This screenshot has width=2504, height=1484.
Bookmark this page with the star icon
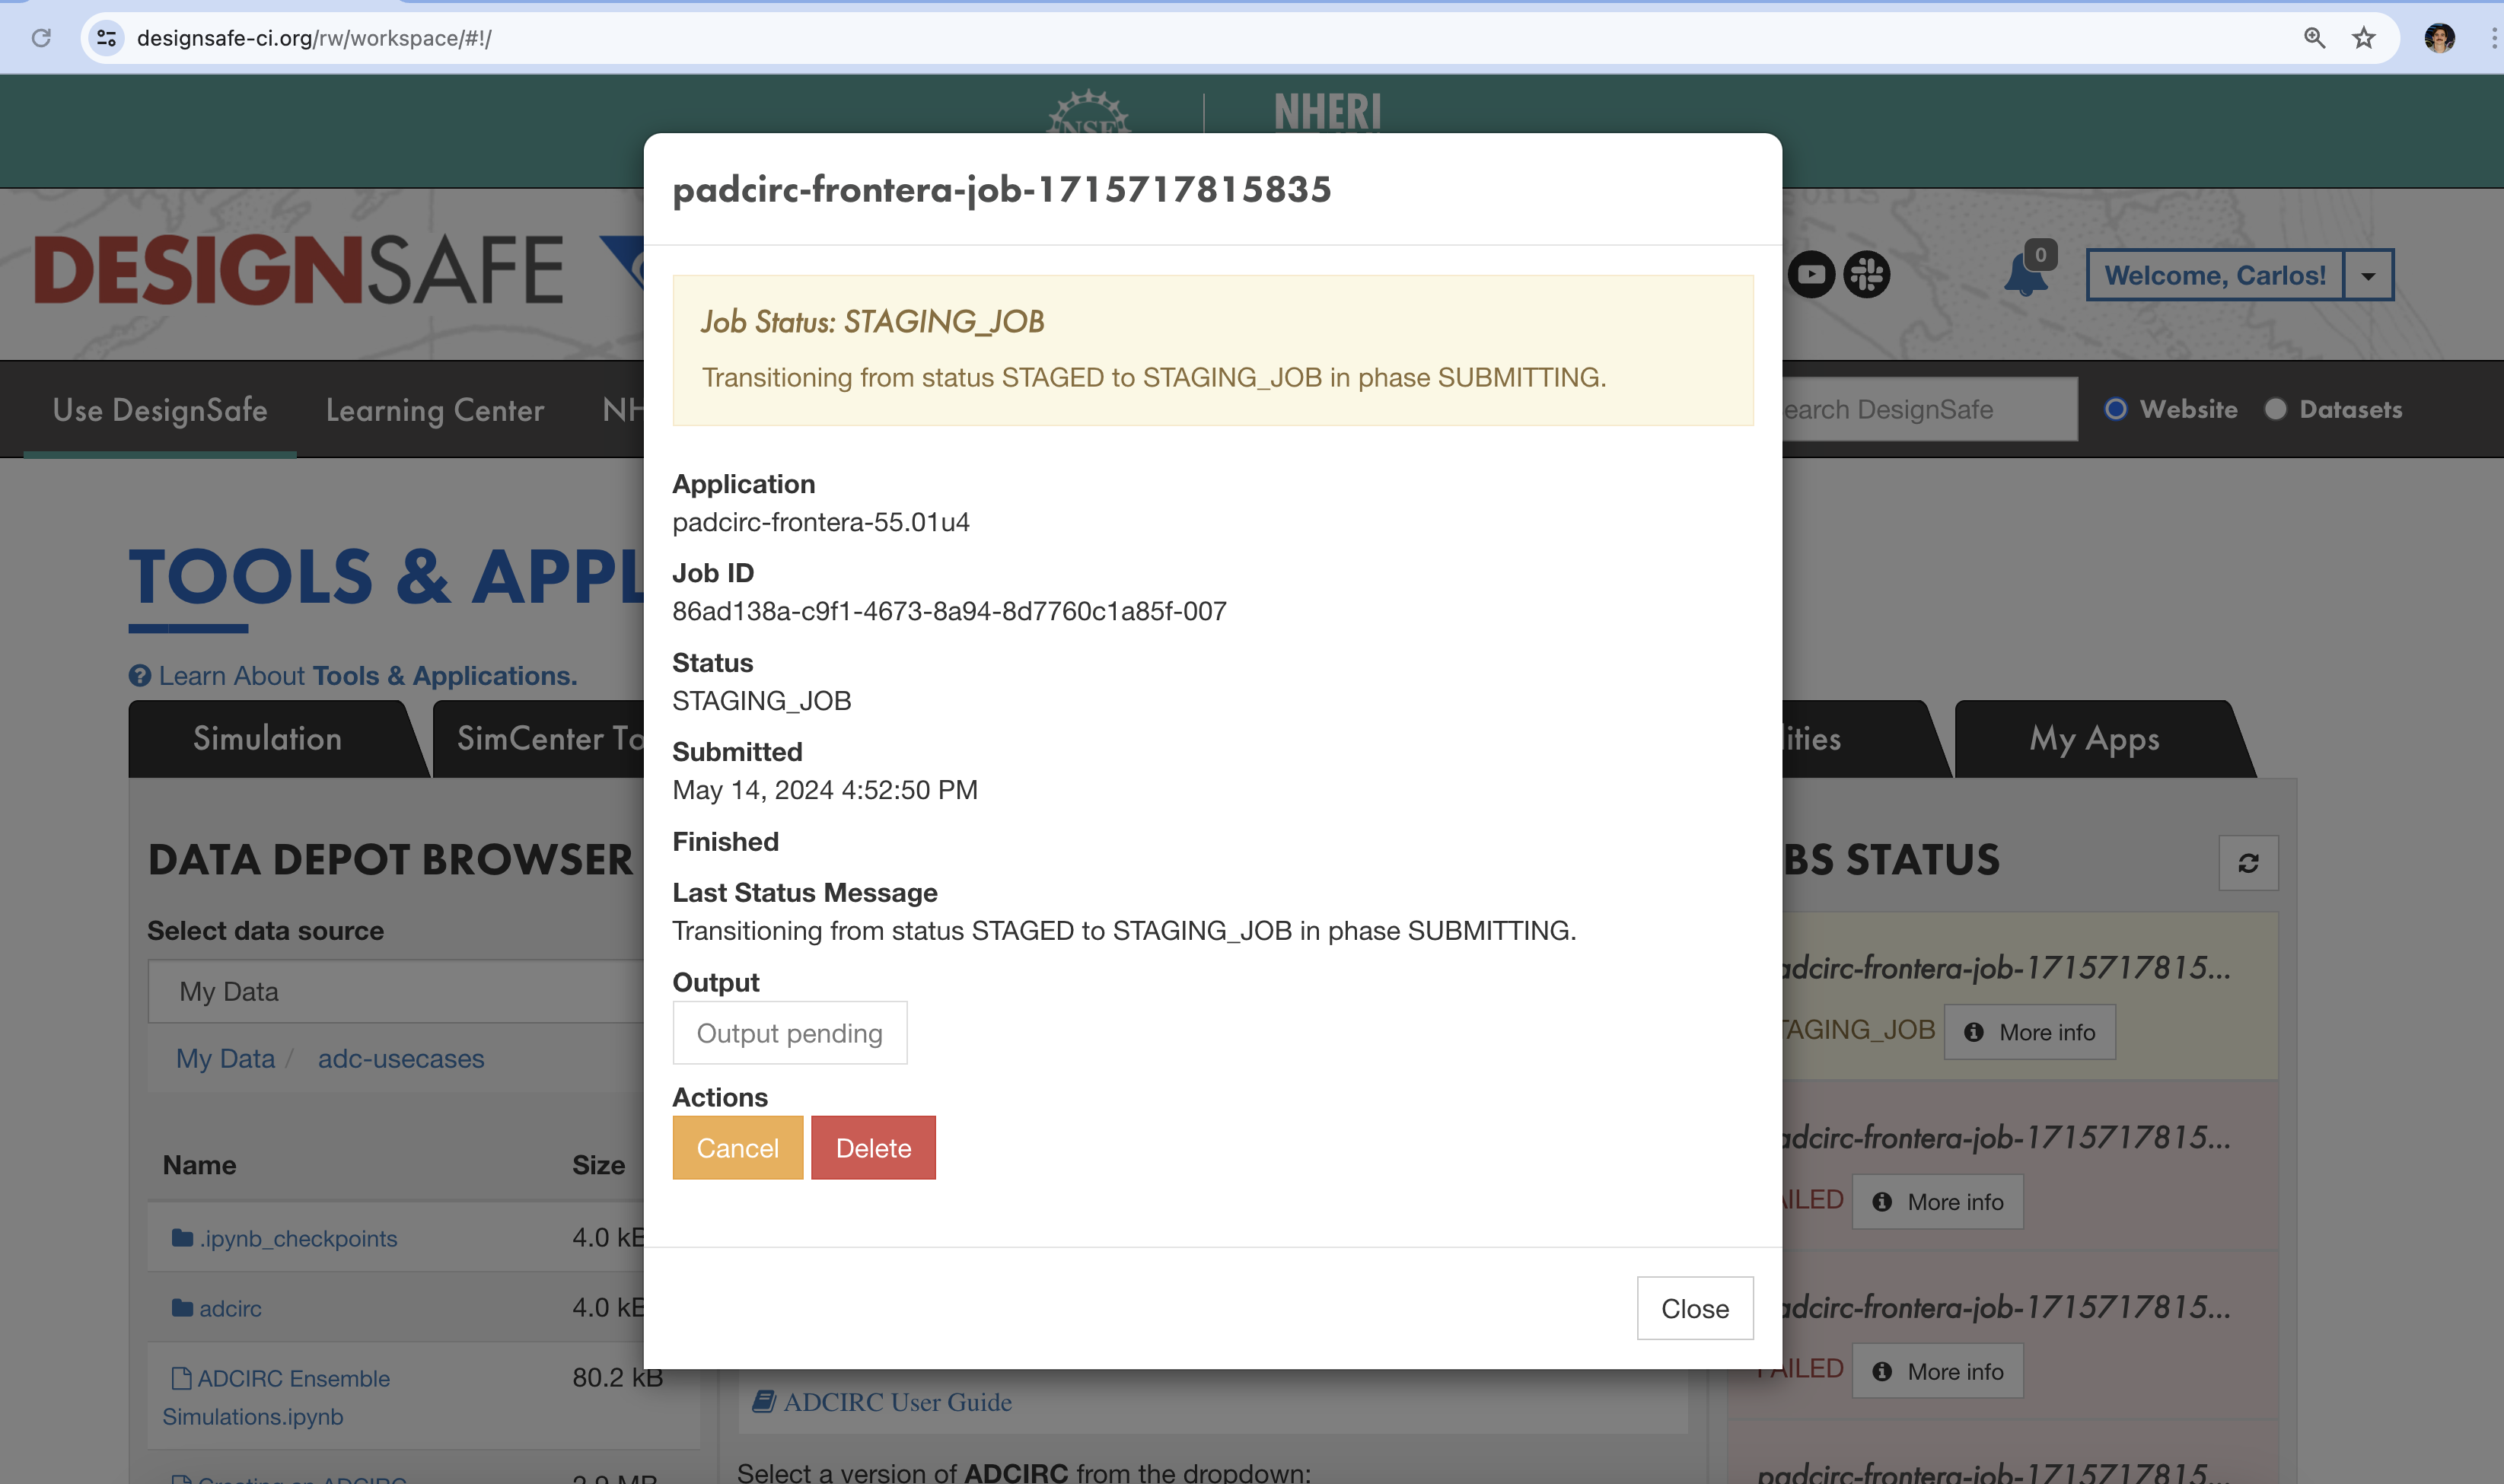pos(2364,38)
